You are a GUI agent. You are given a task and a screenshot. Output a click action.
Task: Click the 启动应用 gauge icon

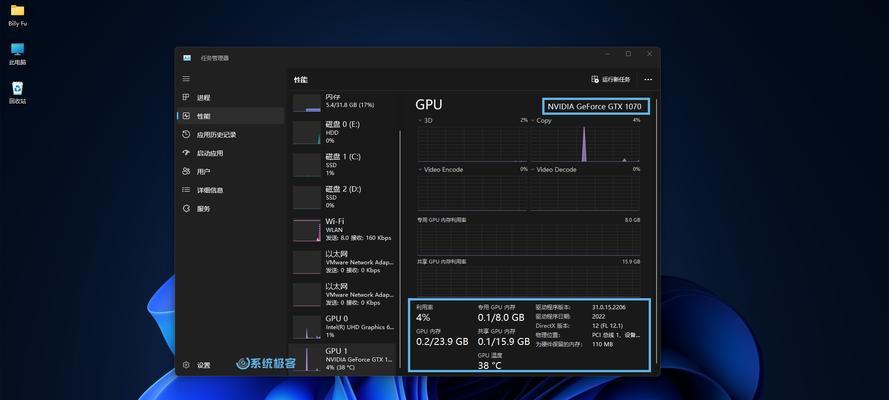coord(186,153)
